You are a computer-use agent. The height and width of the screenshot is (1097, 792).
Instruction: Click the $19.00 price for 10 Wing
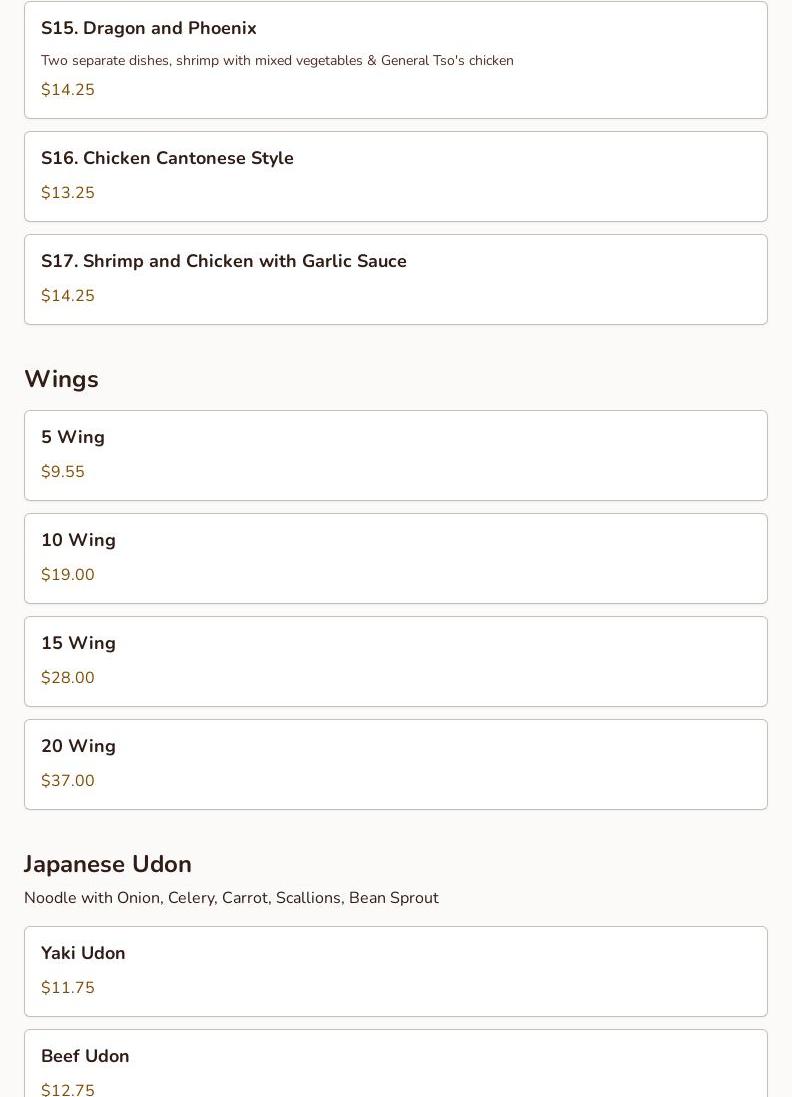[x=68, y=575]
